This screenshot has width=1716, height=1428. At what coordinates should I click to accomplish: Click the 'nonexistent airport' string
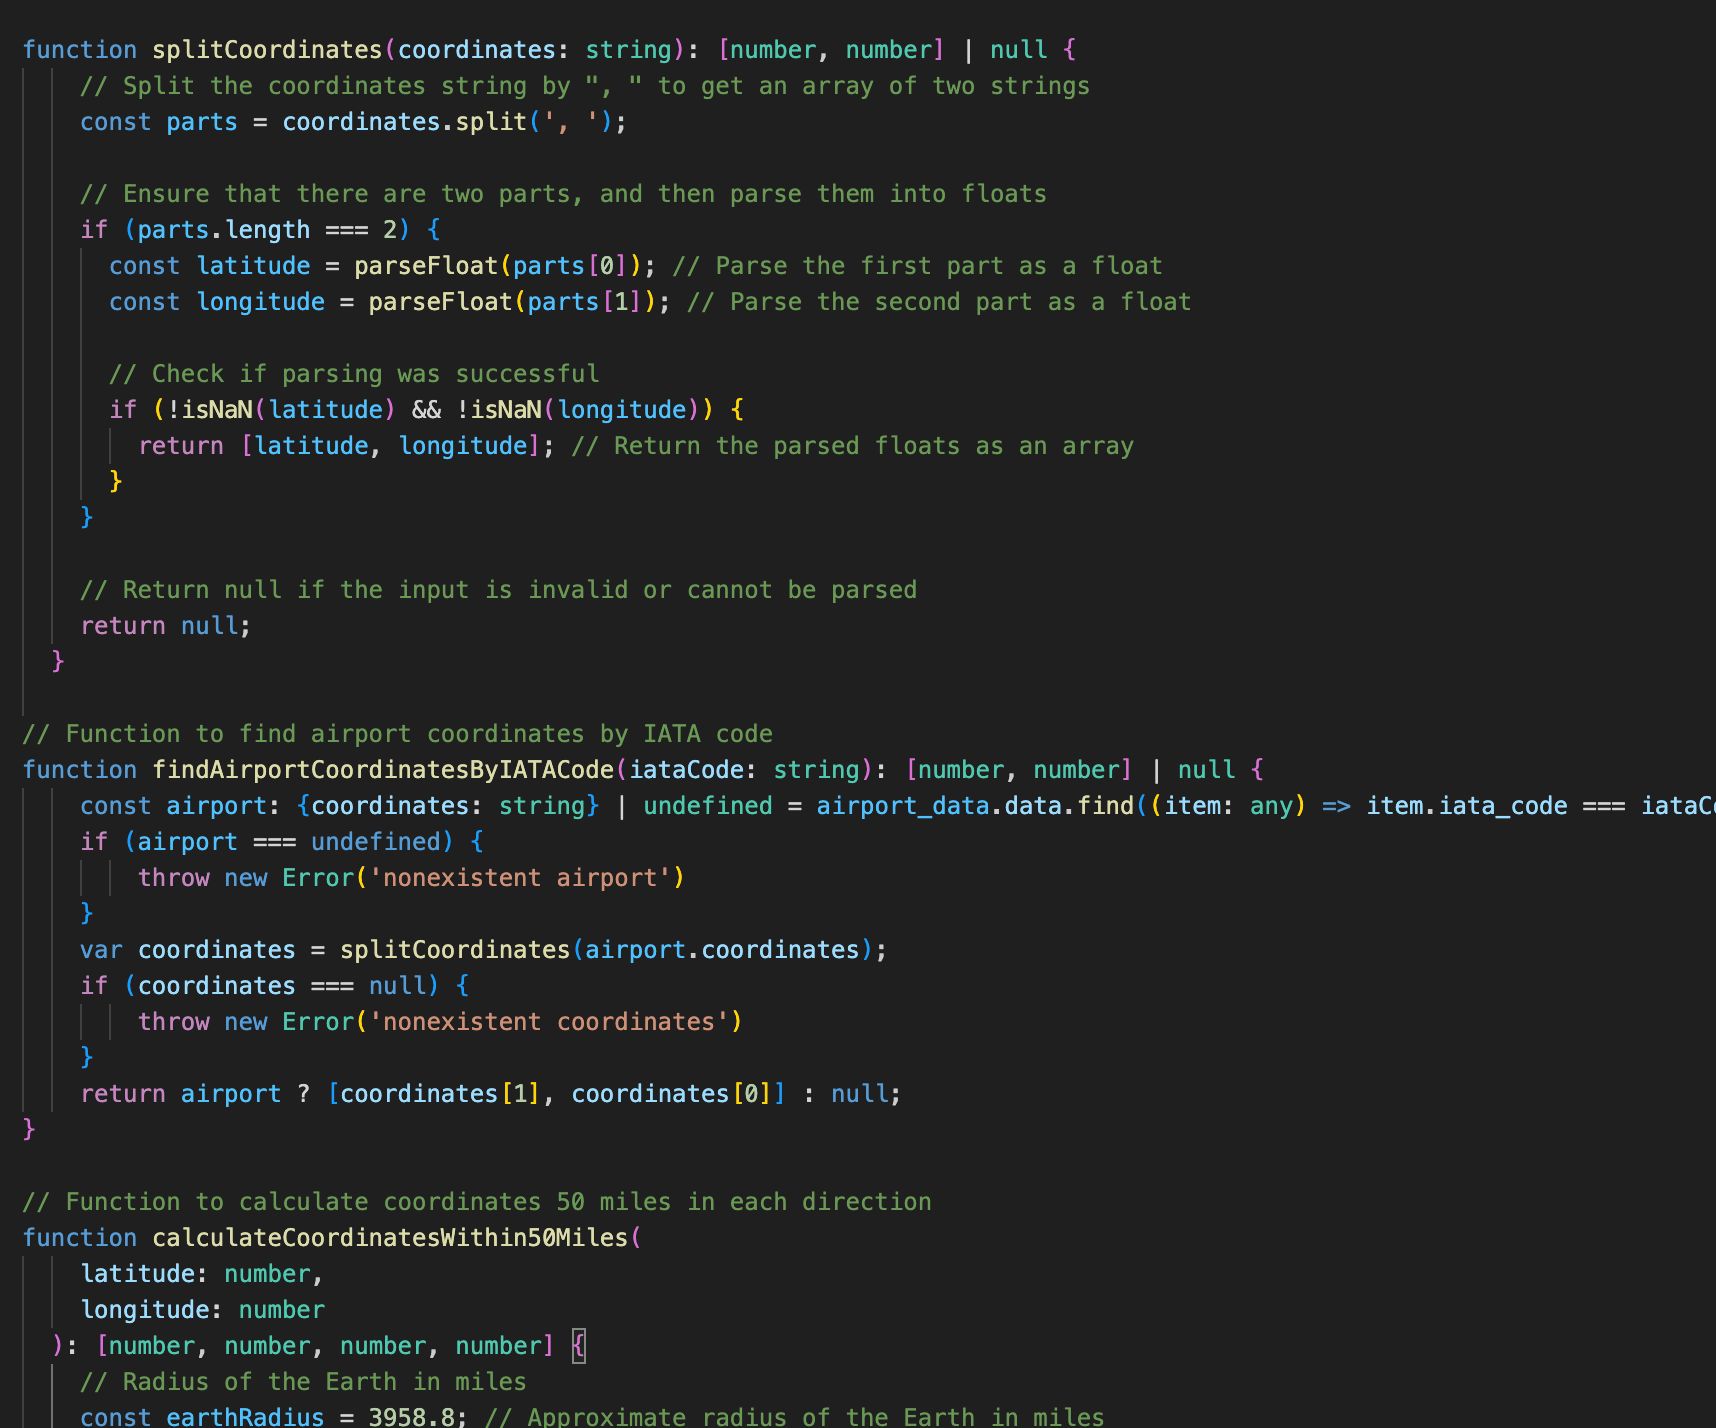[520, 878]
